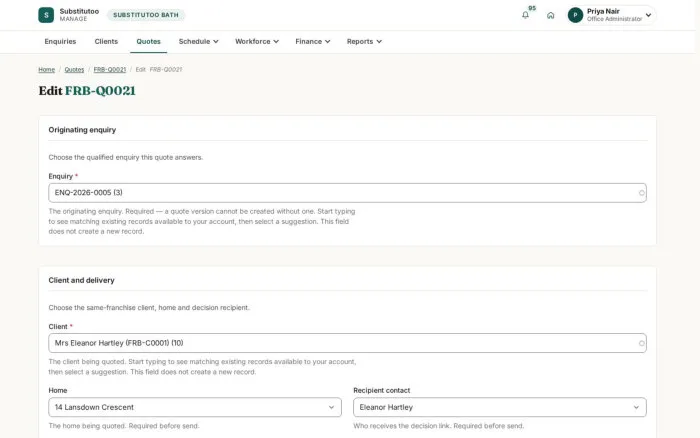Click the Client field with Mrs Eleanor Hartley

(347, 343)
